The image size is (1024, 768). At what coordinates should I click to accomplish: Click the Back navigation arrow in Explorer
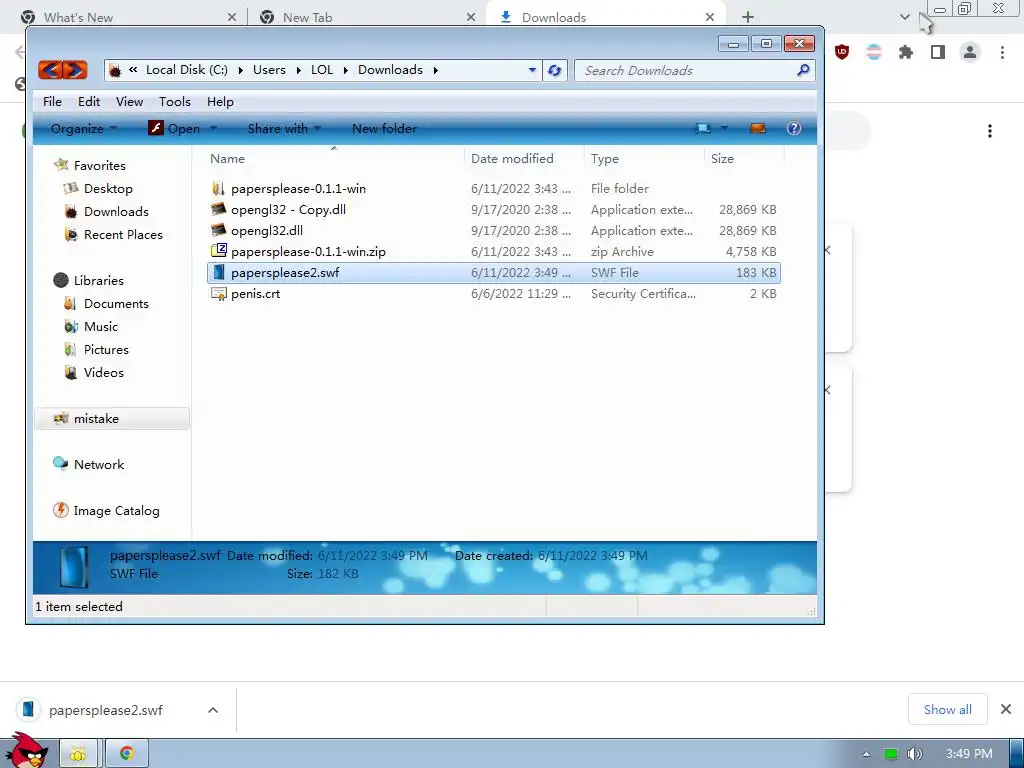point(50,69)
